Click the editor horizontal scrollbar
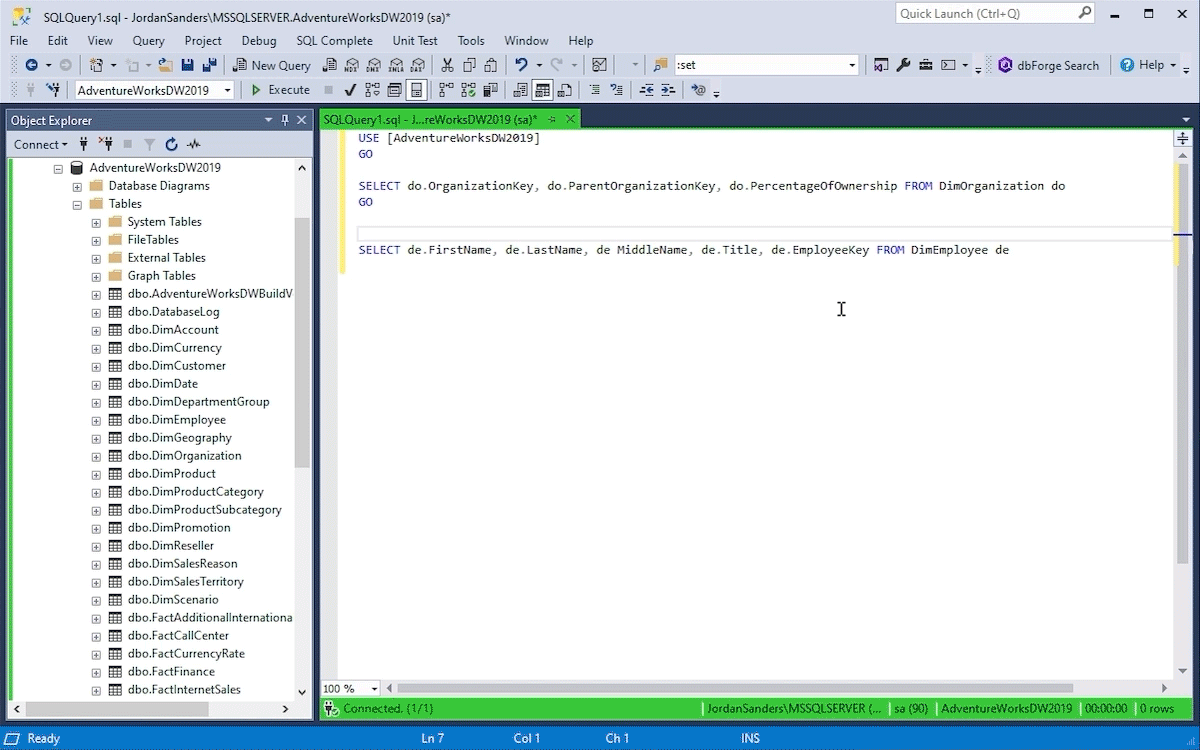1200x750 pixels. pos(735,688)
